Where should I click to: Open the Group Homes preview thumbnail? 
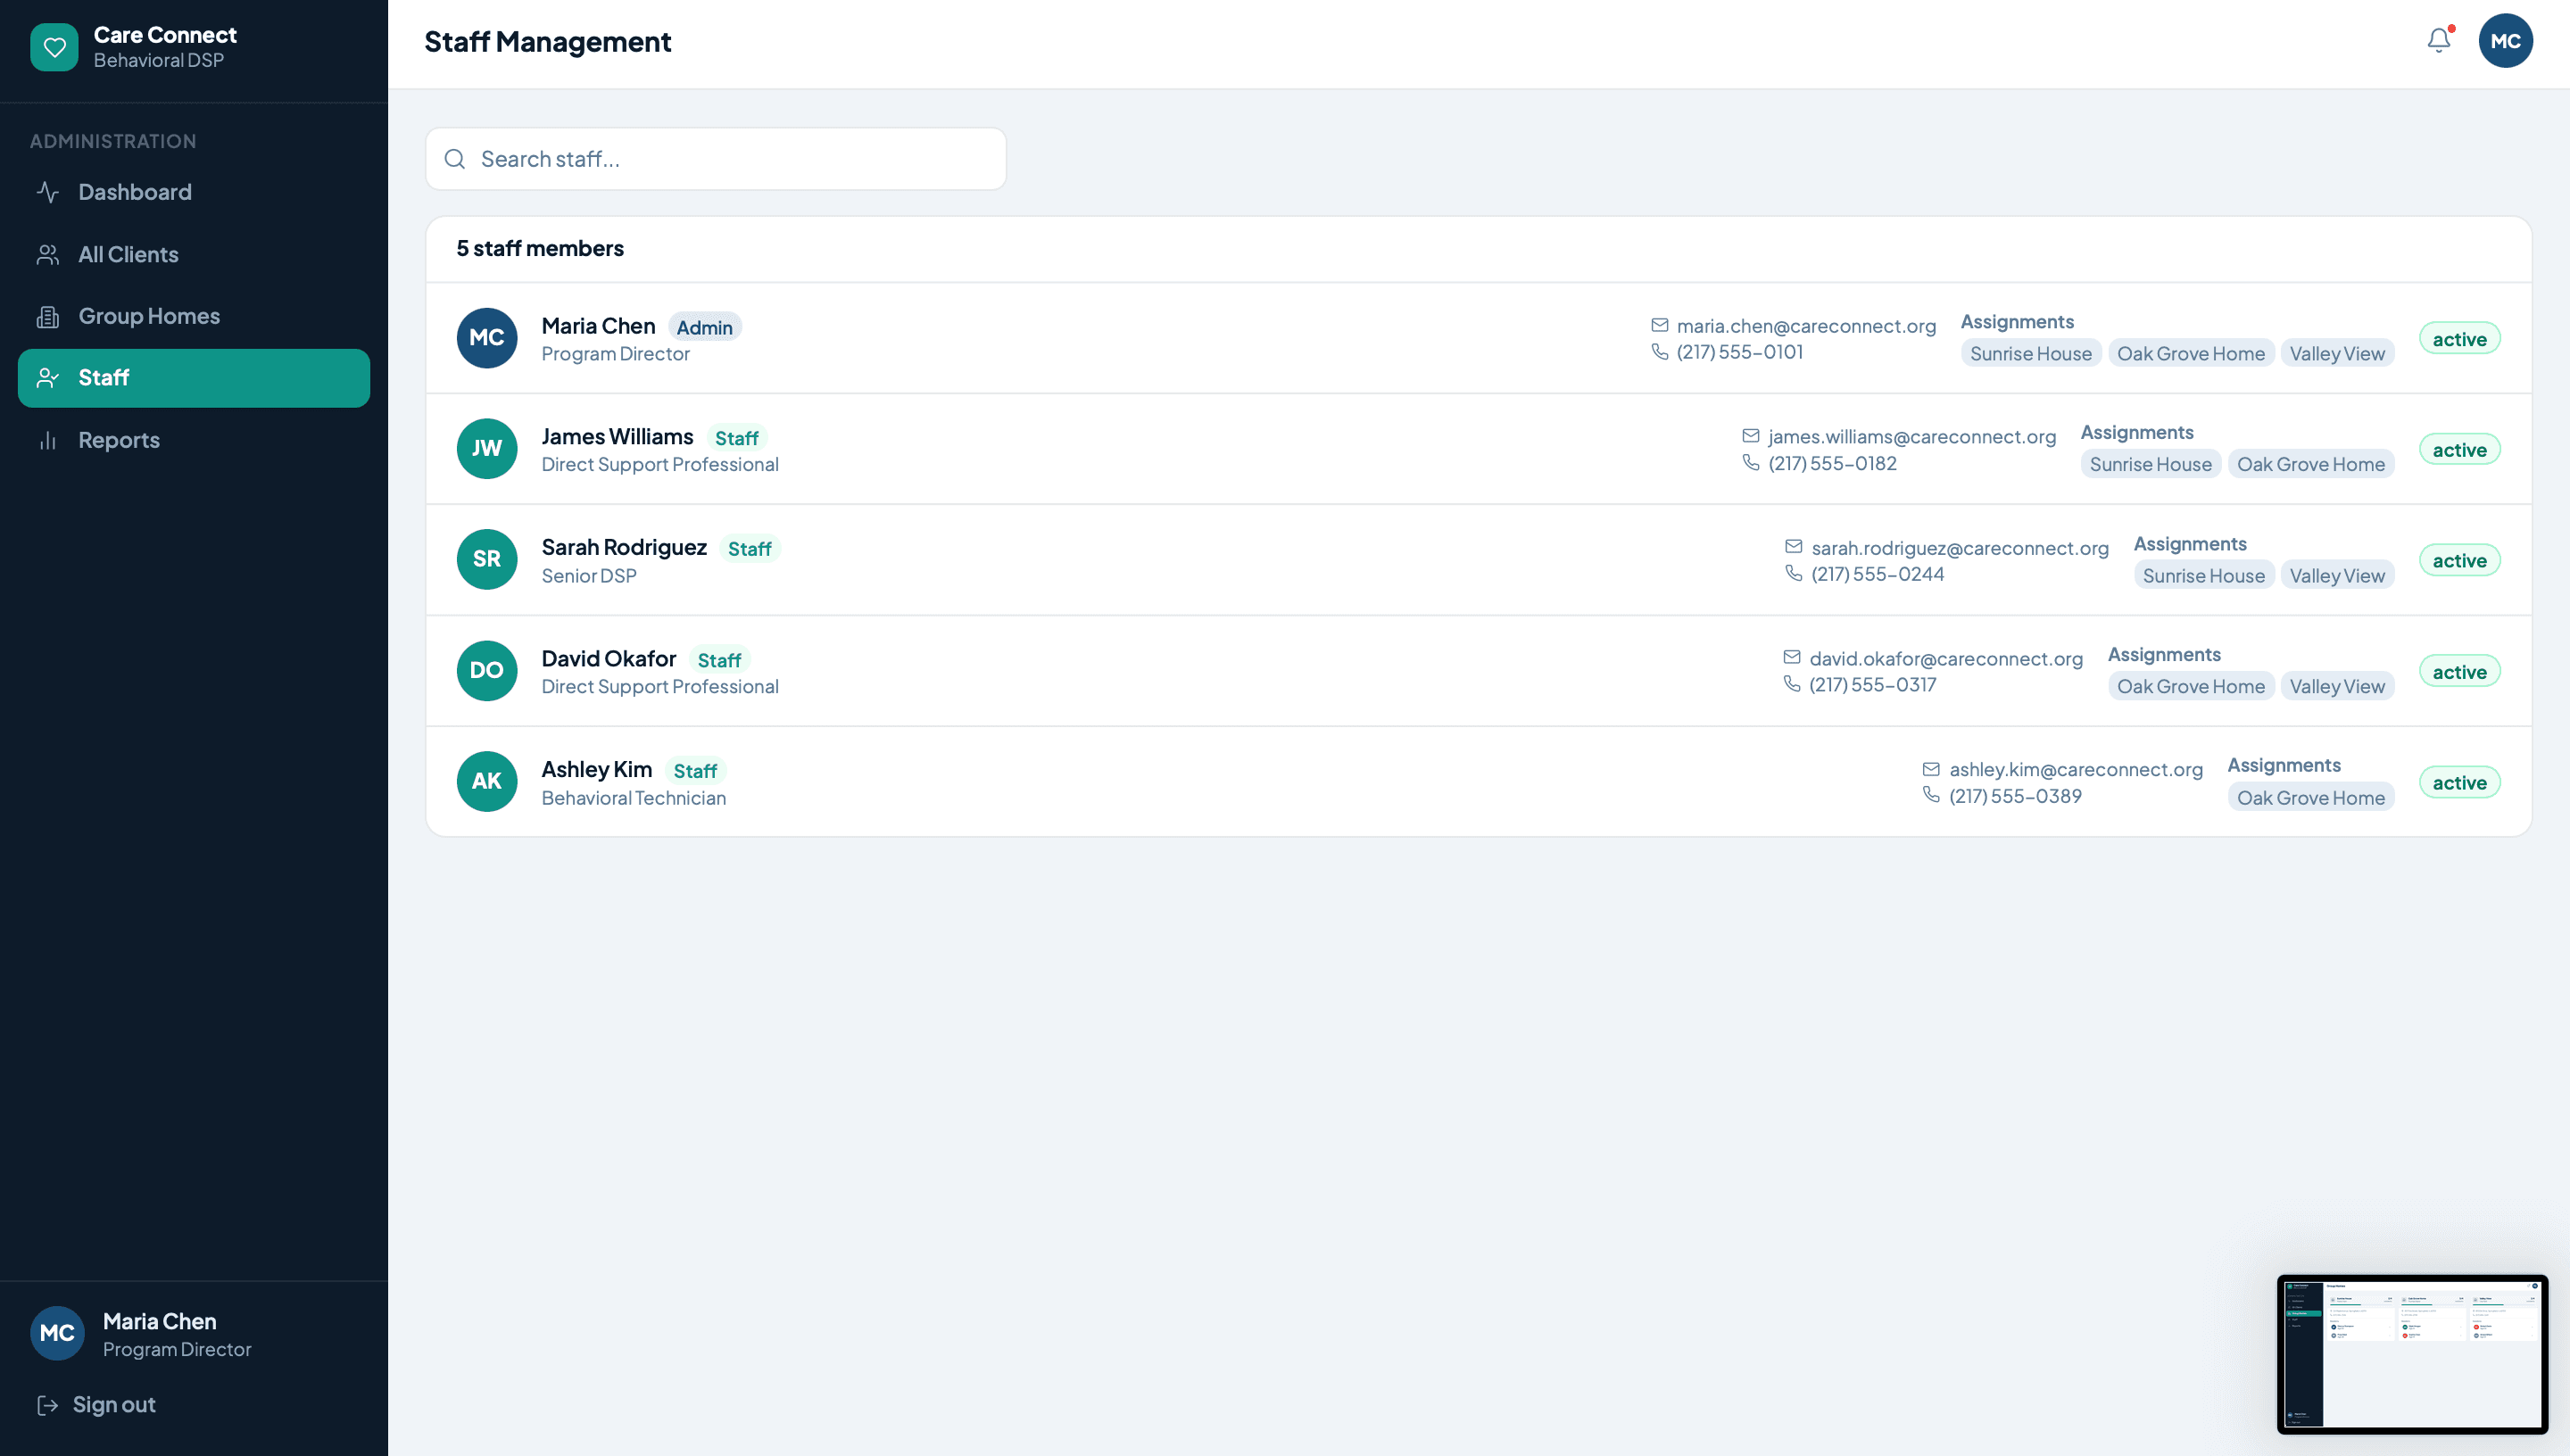2412,1354
